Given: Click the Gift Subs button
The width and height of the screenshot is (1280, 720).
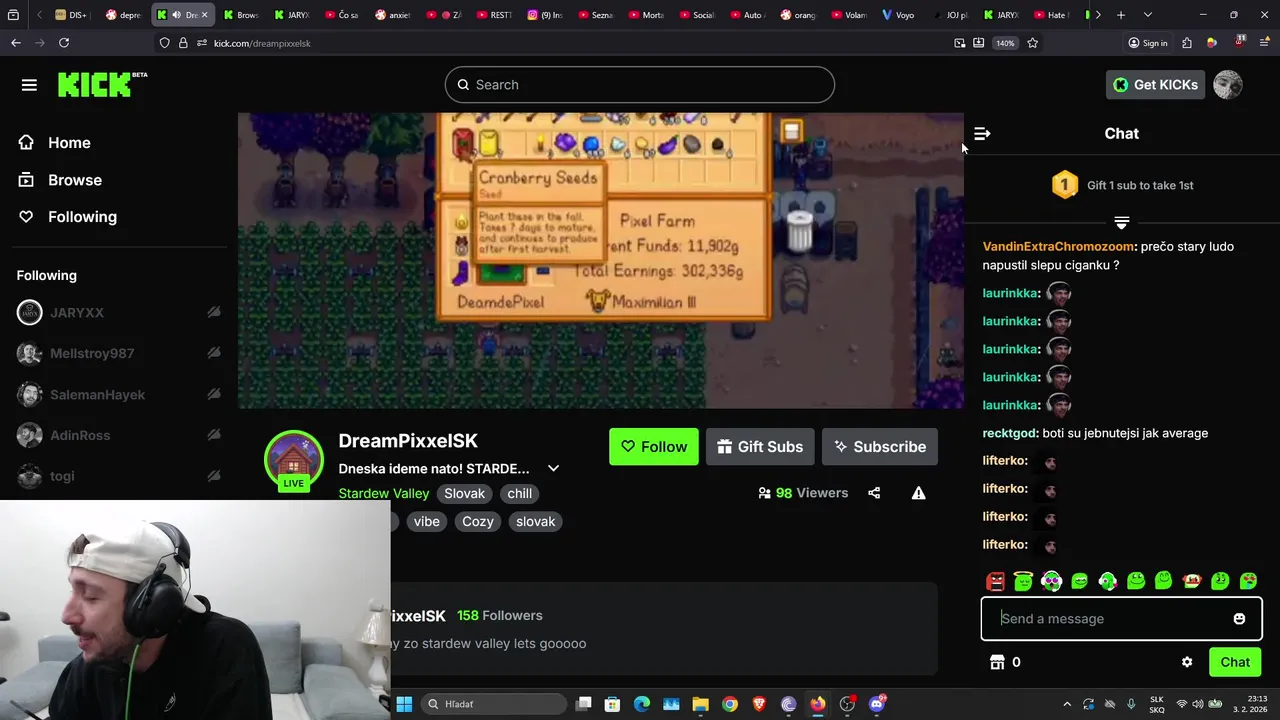Looking at the screenshot, I should (x=760, y=447).
